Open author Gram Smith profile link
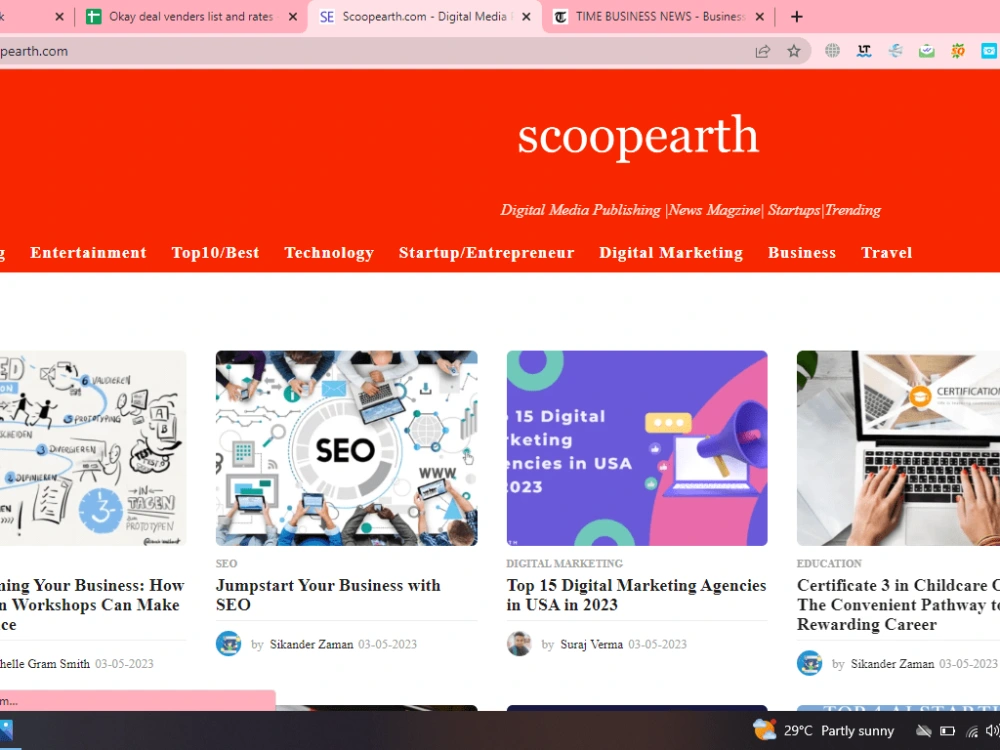The height and width of the screenshot is (750, 1000). coord(45,664)
